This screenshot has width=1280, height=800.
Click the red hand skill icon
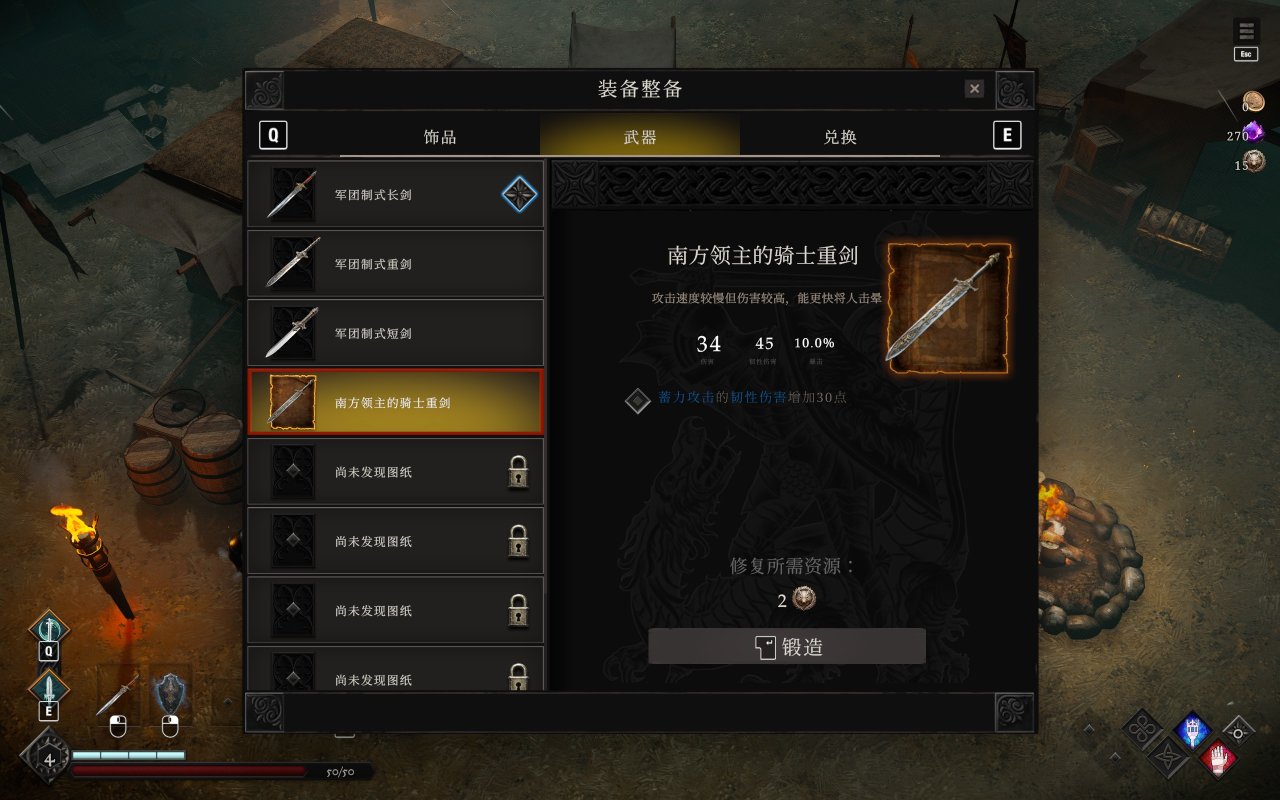coord(1217,759)
